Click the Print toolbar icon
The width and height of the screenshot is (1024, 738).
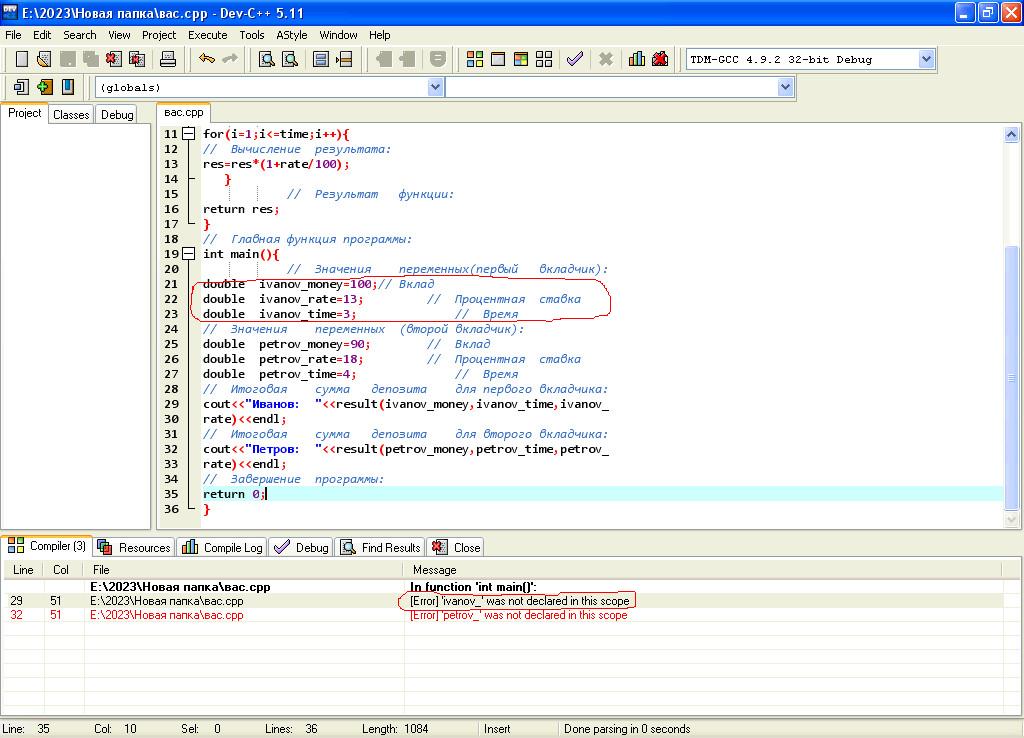point(168,60)
